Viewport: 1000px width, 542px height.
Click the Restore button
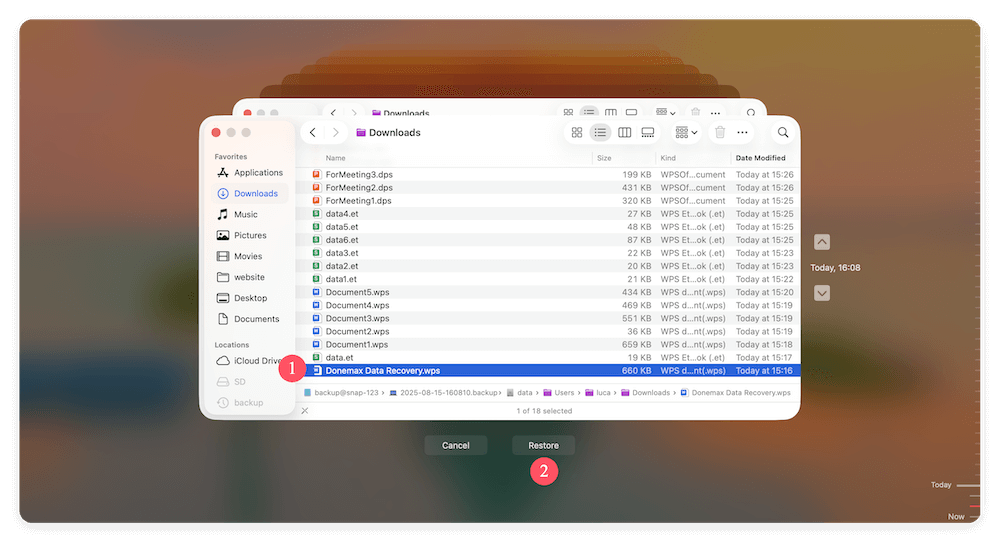543,446
